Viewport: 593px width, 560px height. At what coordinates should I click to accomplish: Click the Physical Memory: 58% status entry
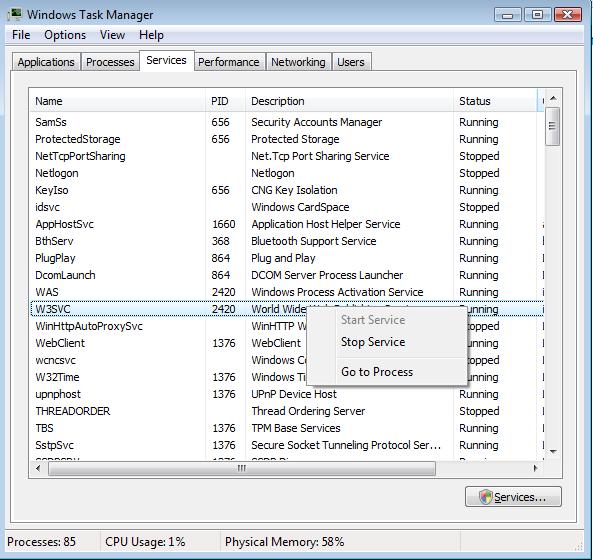[x=284, y=541]
